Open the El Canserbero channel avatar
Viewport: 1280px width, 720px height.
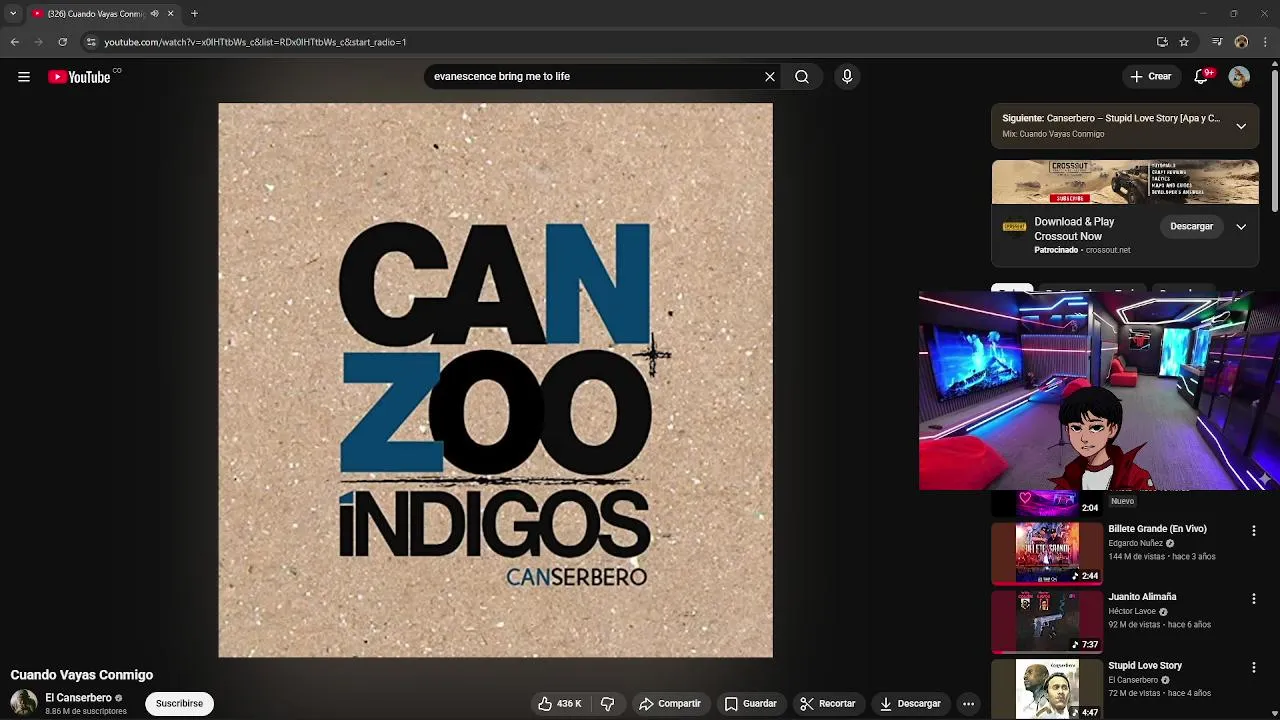click(24, 704)
